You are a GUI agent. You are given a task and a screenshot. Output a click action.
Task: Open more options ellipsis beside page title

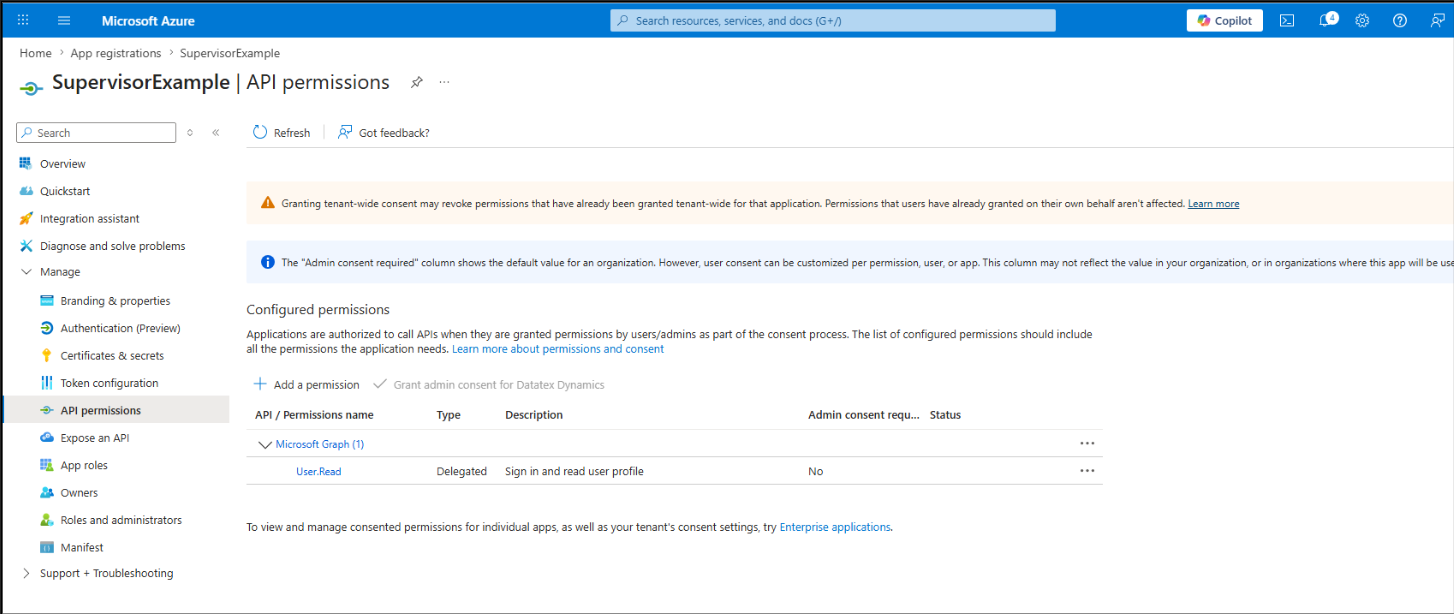(444, 82)
